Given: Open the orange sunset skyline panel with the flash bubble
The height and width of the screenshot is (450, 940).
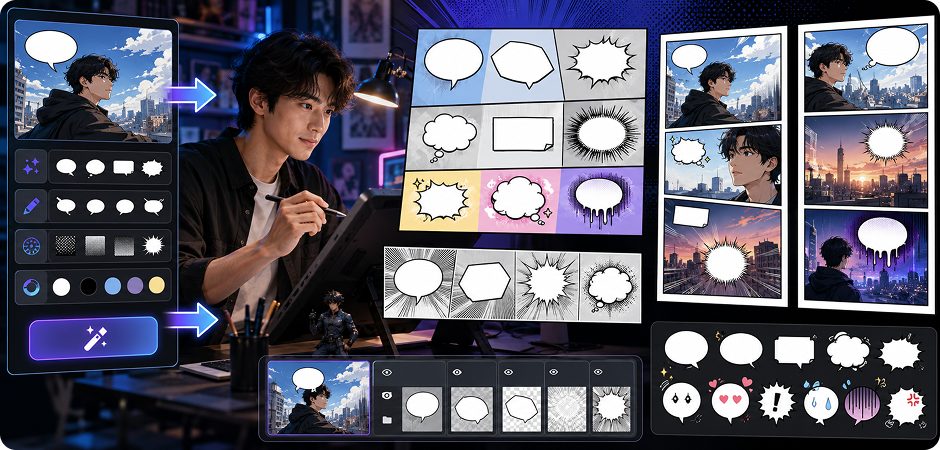Looking at the screenshot, I should (865, 158).
